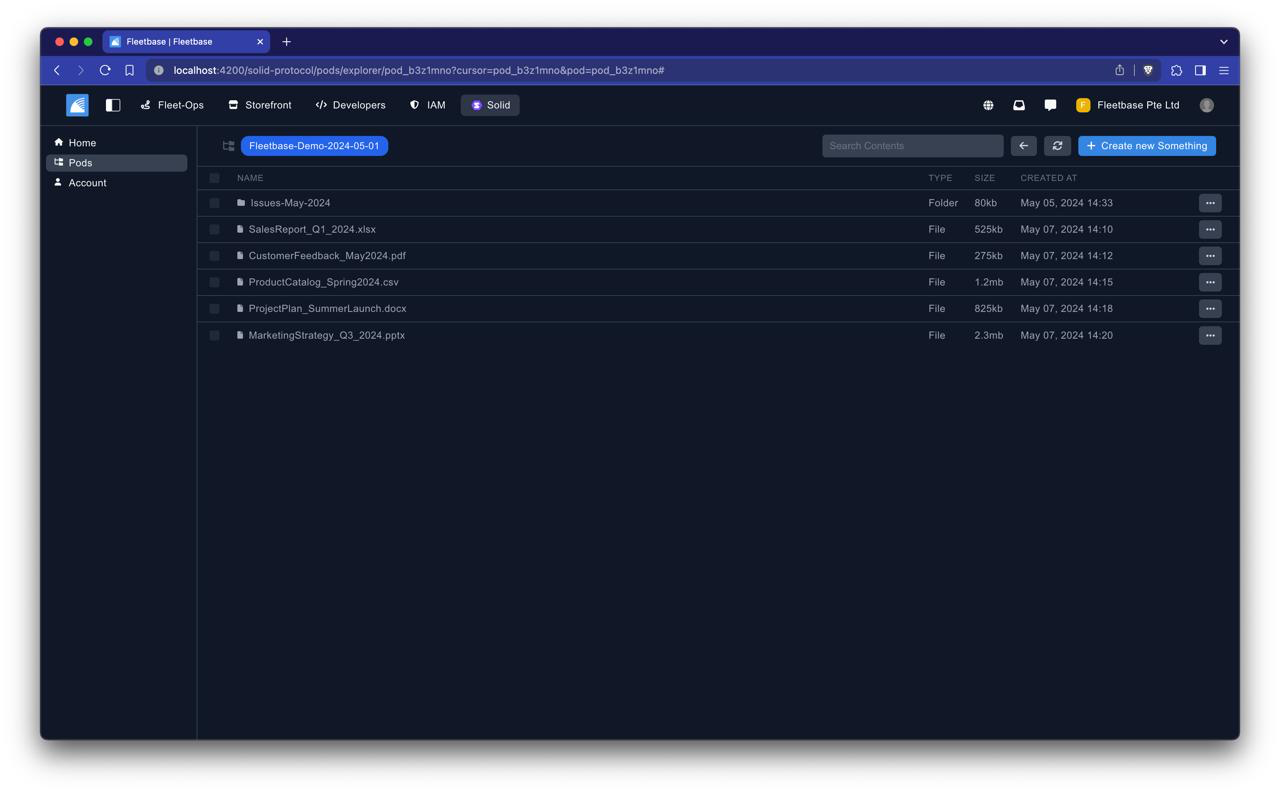Select Pods in the sidebar
1280x793 pixels.
click(116, 163)
